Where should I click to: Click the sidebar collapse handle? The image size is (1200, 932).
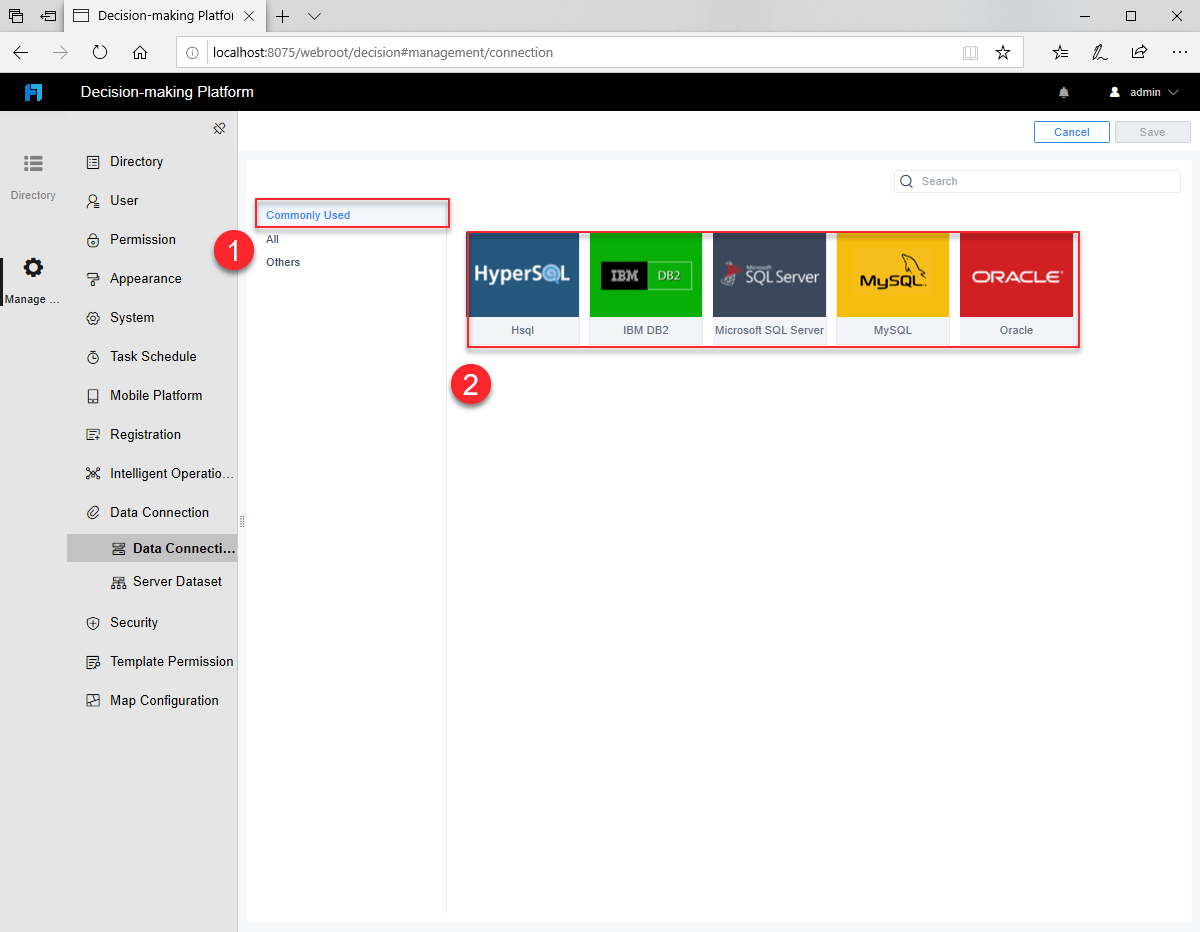(242, 521)
